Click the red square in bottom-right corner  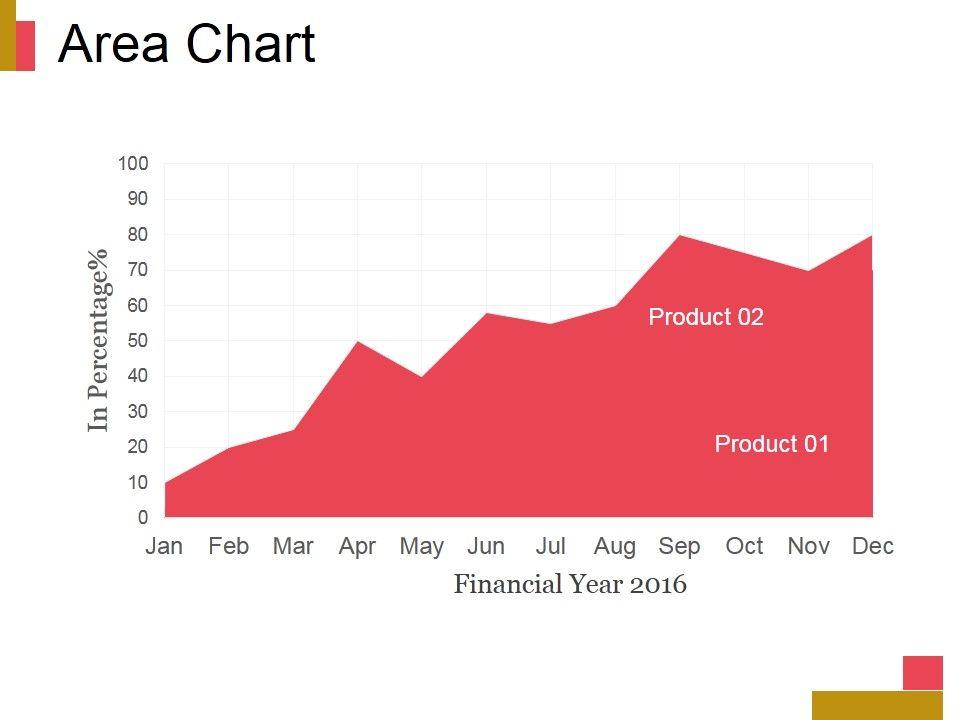click(922, 672)
